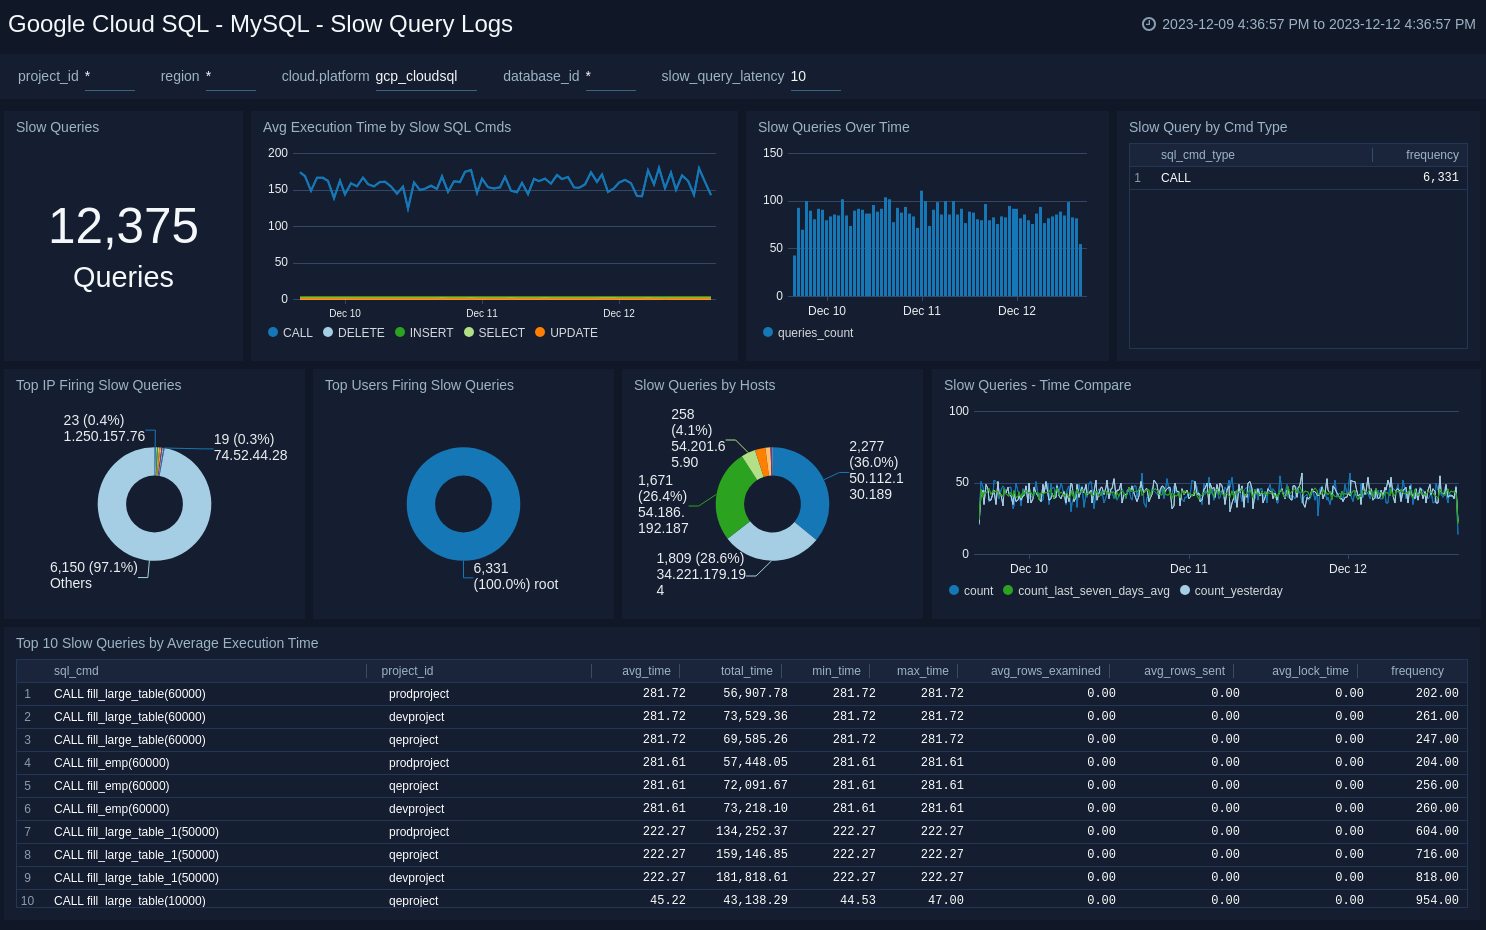Sort by the sql_cmd_type column header
The width and height of the screenshot is (1486, 930).
(1197, 155)
